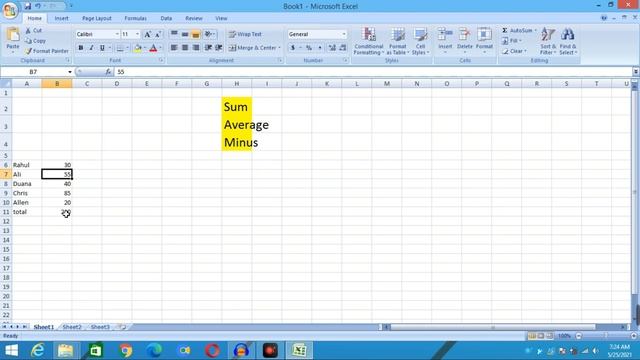Open the General number format dropdown
The width and height of the screenshot is (640, 360).
click(x=344, y=34)
